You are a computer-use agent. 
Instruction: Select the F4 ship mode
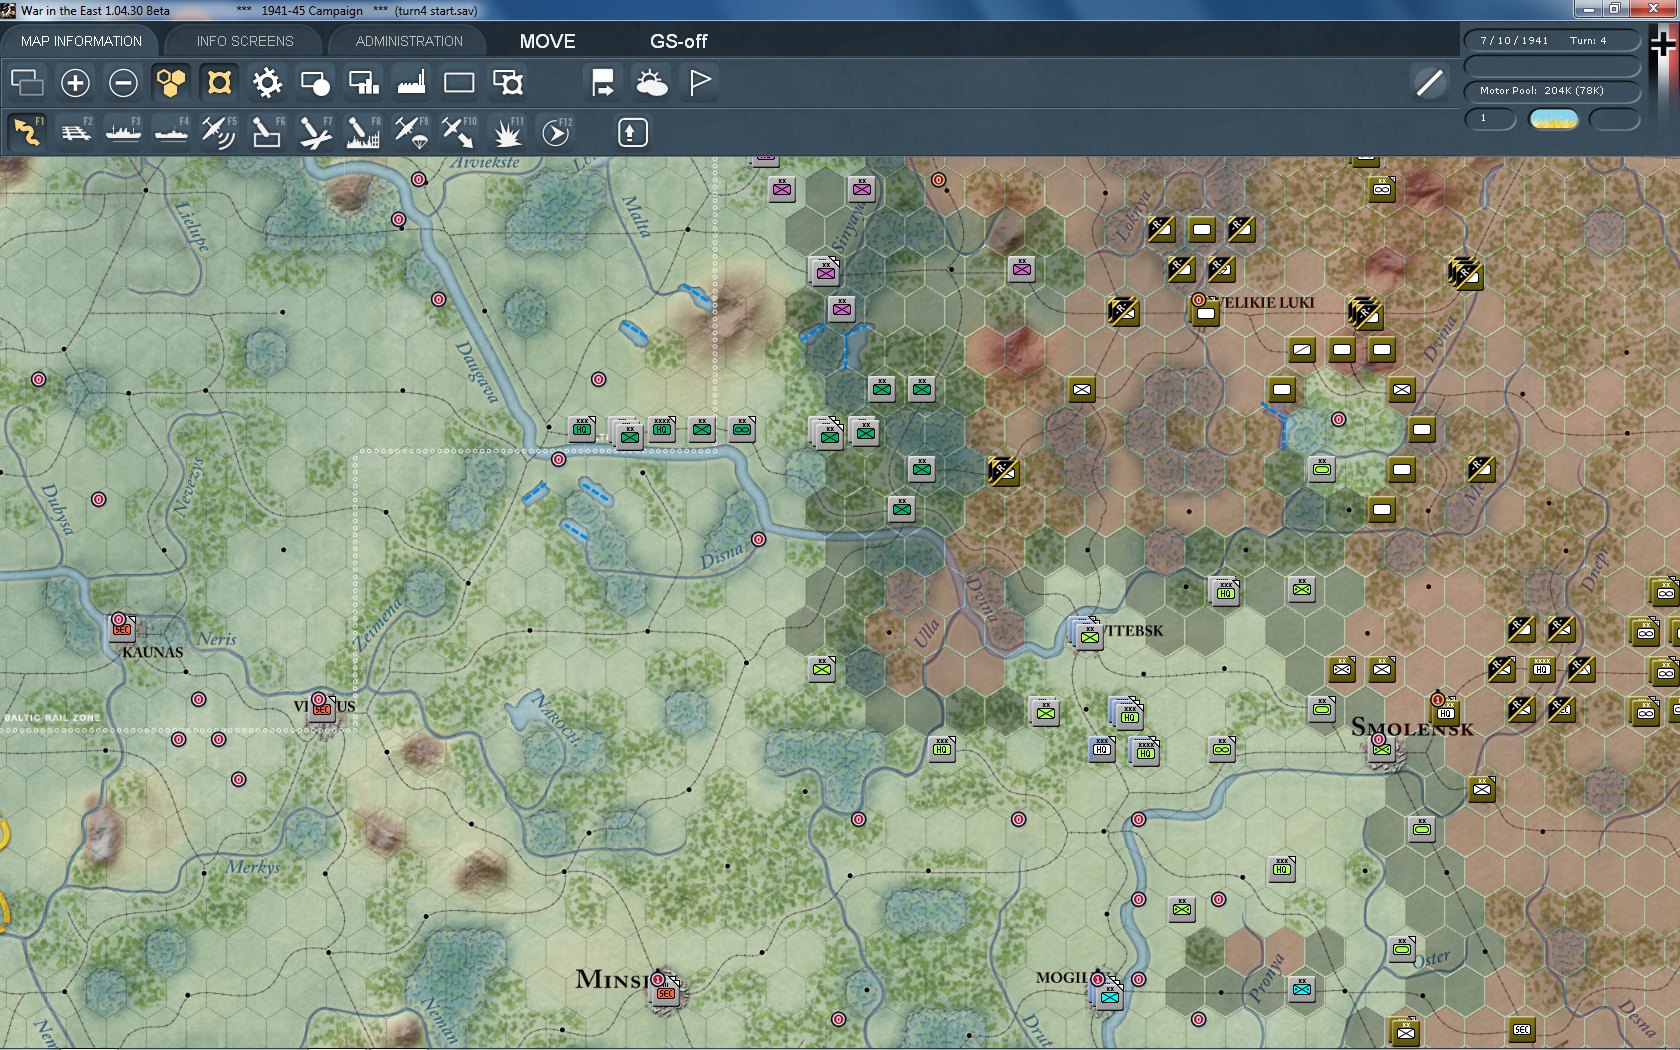(x=172, y=131)
